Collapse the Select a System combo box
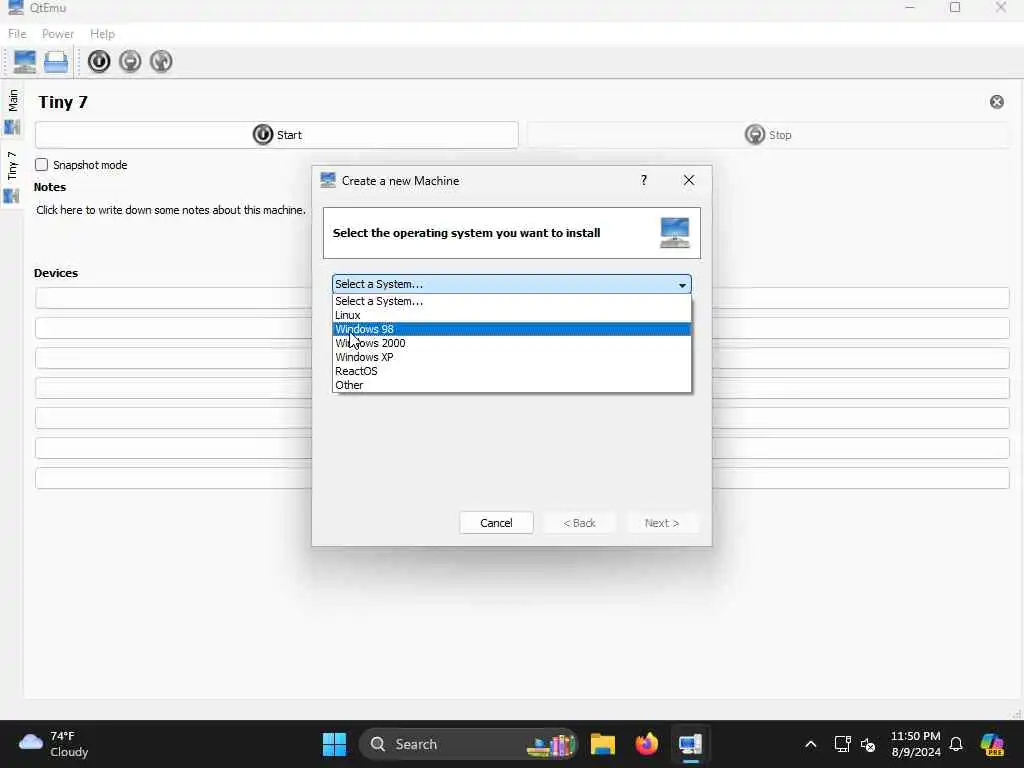Image resolution: width=1024 pixels, height=768 pixels. 512,284
